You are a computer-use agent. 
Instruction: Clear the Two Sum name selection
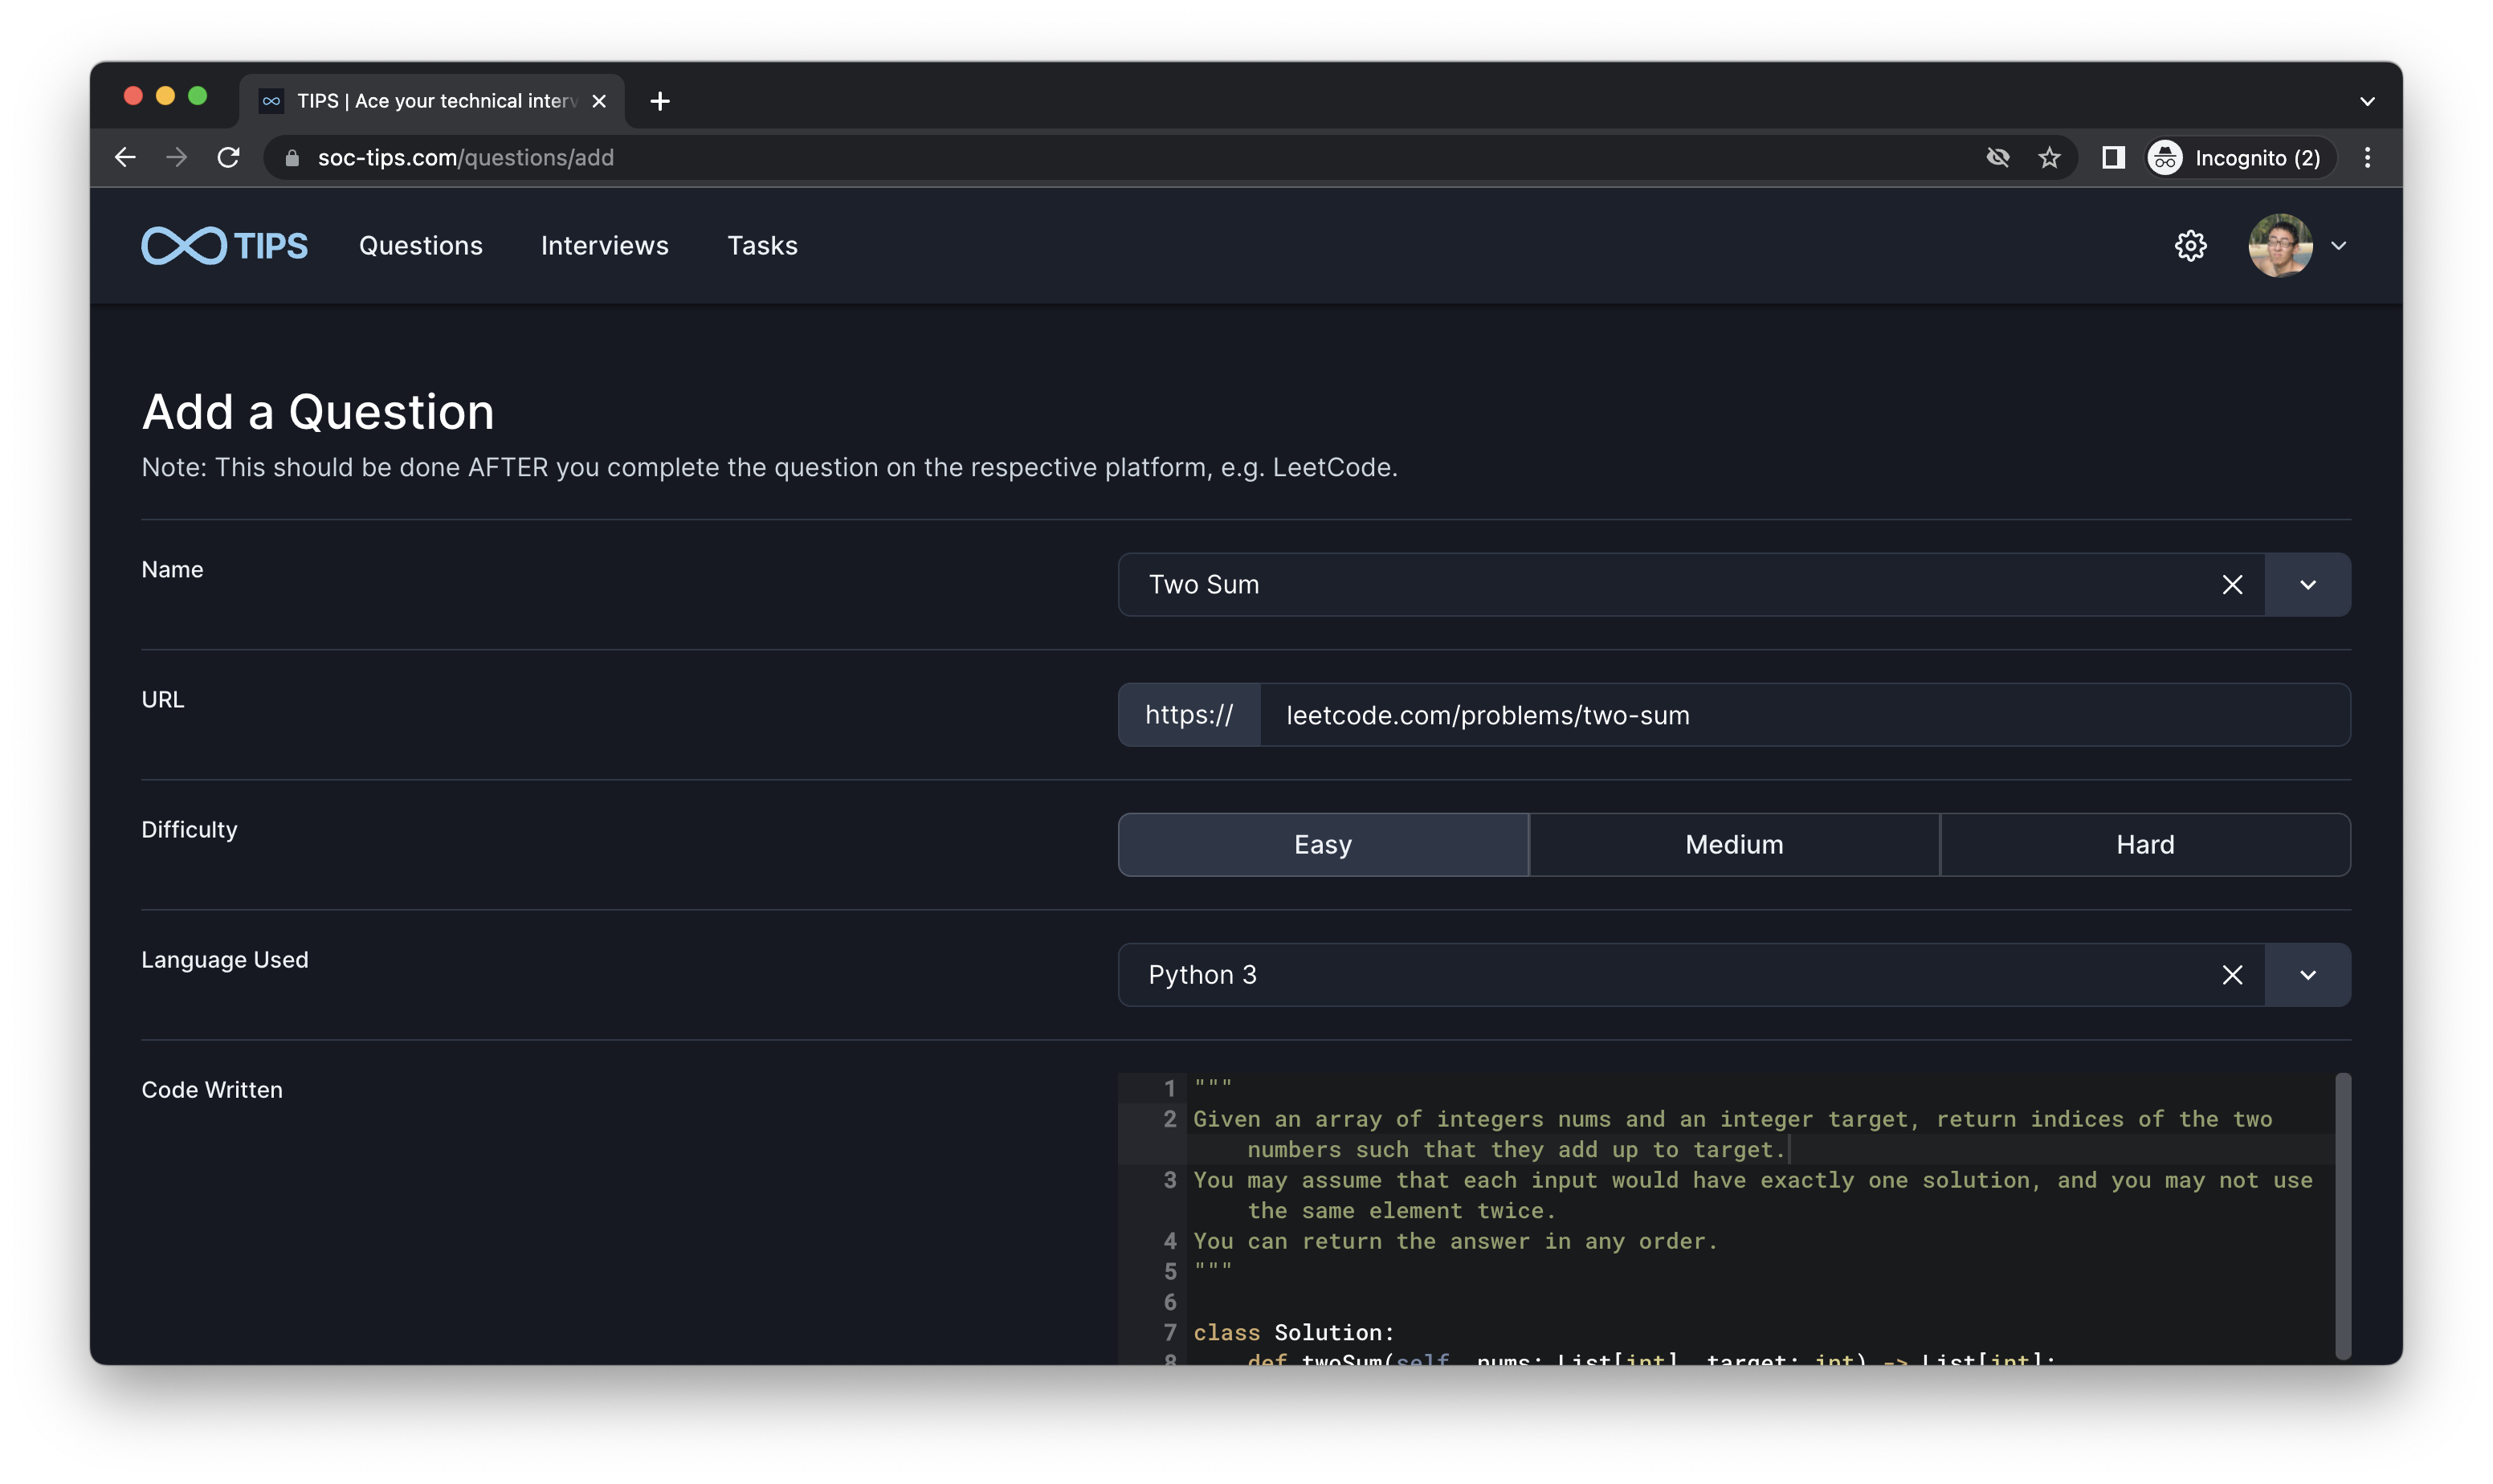[2232, 585]
